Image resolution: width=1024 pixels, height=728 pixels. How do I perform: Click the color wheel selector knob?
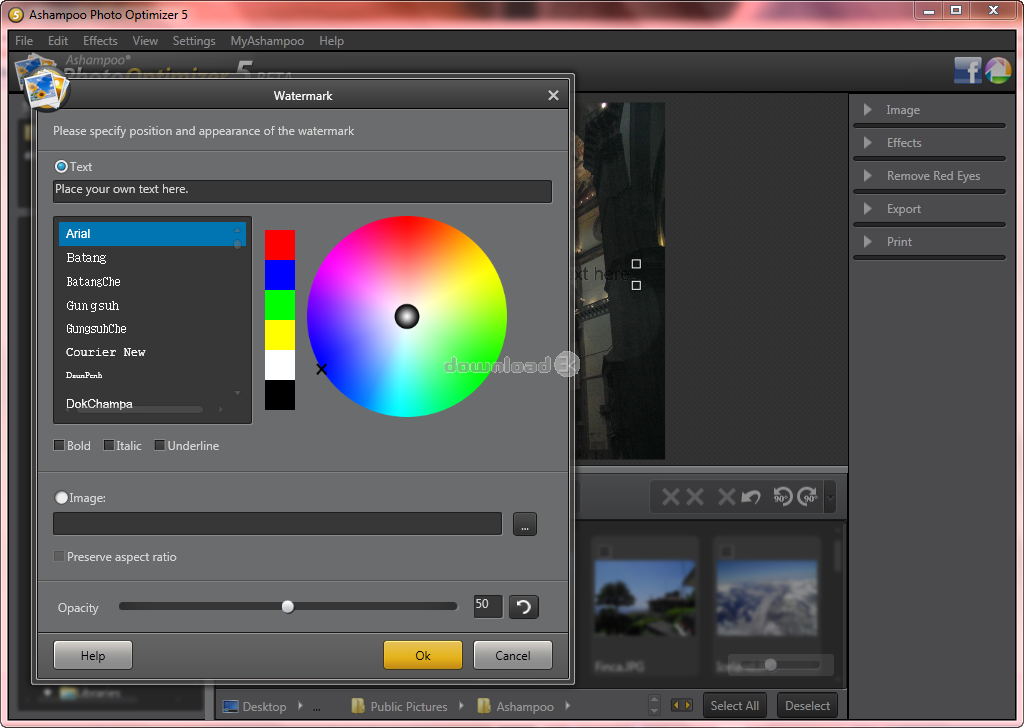point(406,316)
